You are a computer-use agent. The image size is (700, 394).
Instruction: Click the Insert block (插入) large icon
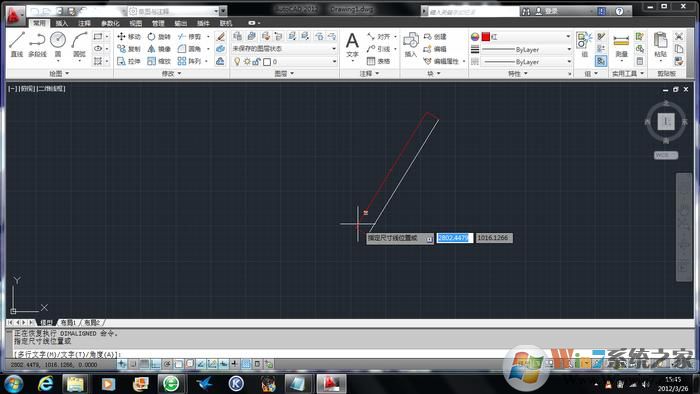coord(410,45)
